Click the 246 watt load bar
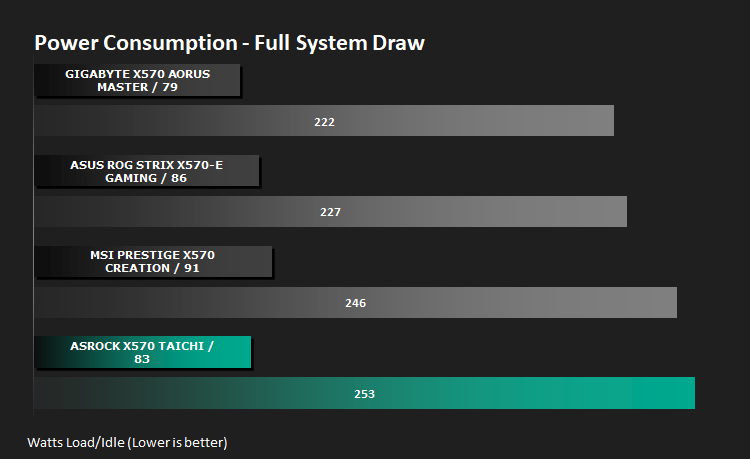 tap(355, 302)
